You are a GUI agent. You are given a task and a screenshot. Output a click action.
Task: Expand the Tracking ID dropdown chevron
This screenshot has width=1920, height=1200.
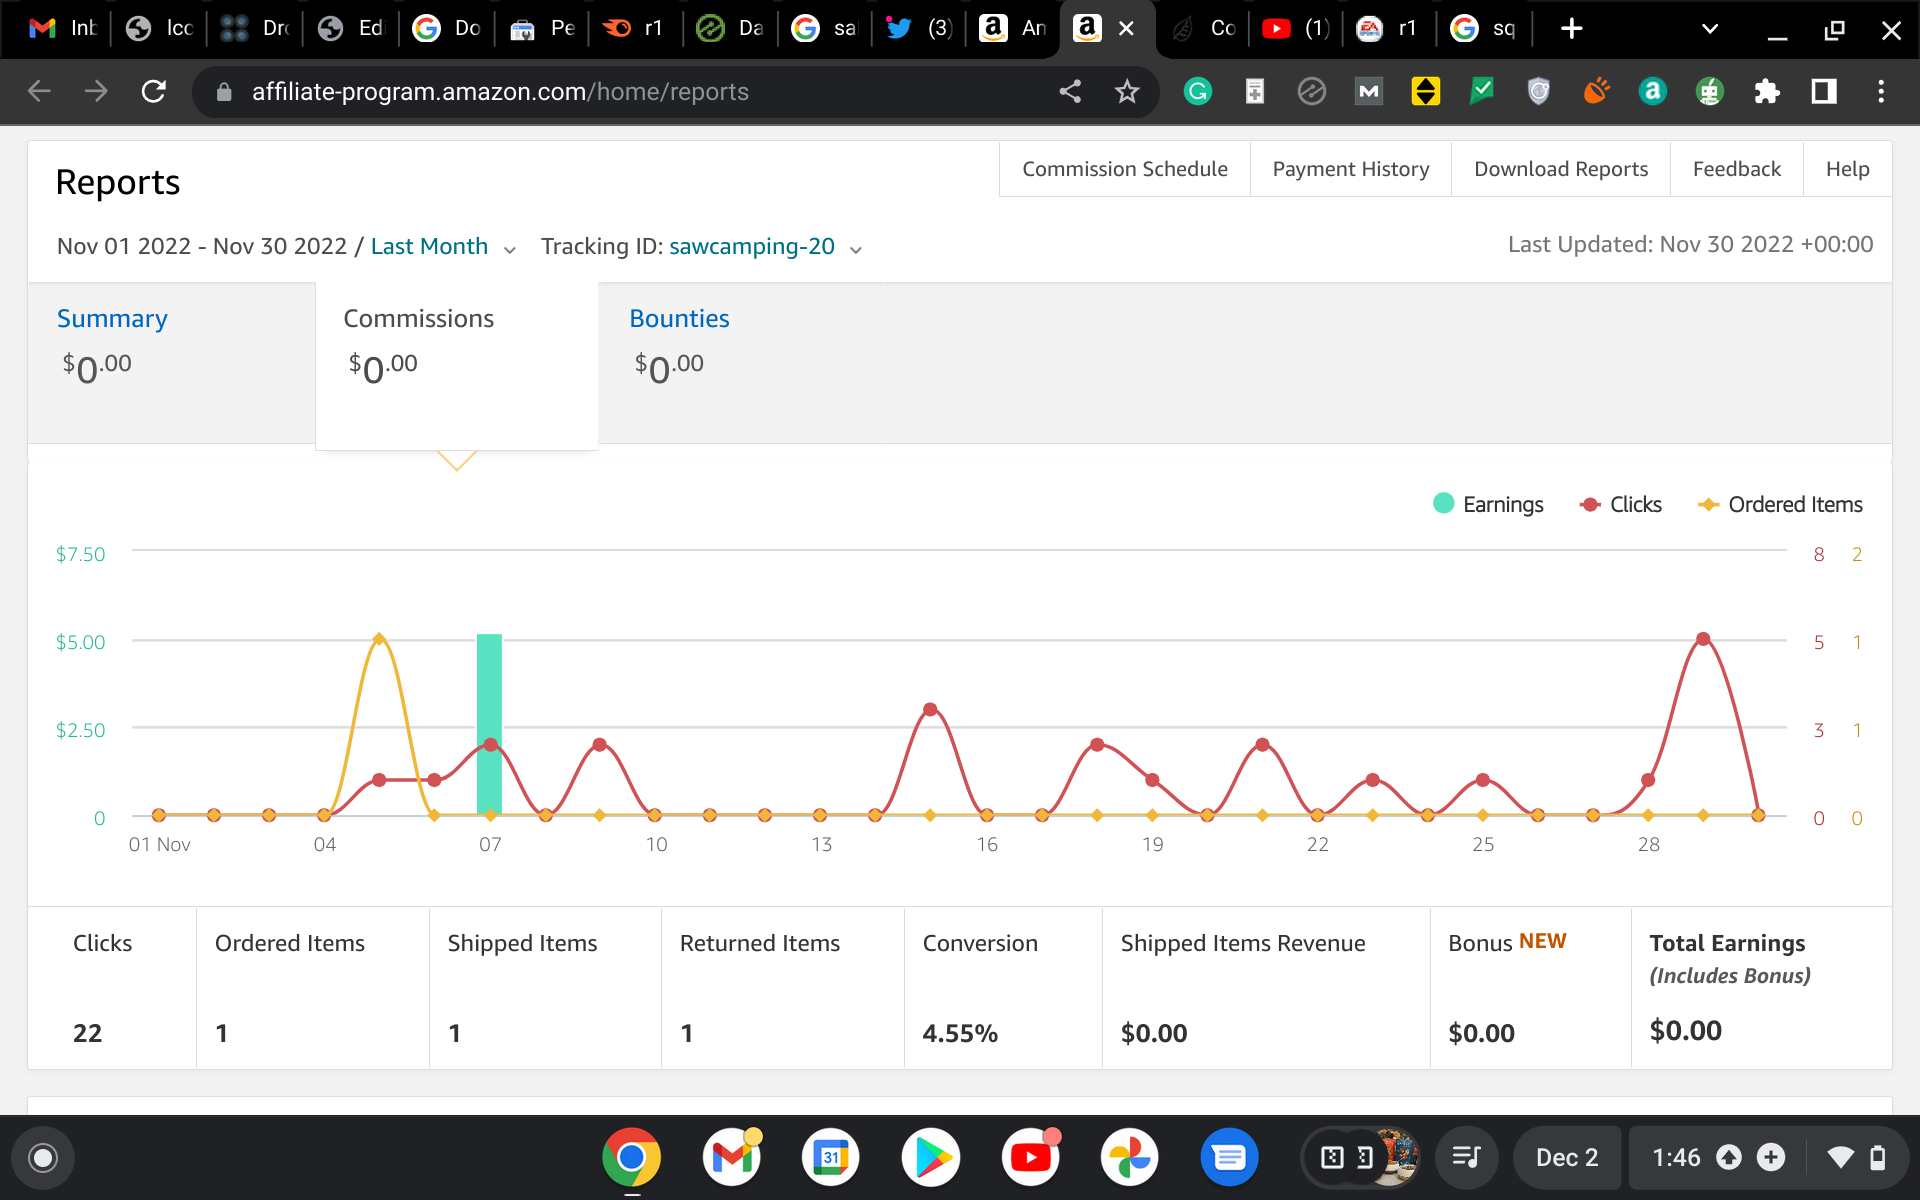tap(856, 249)
